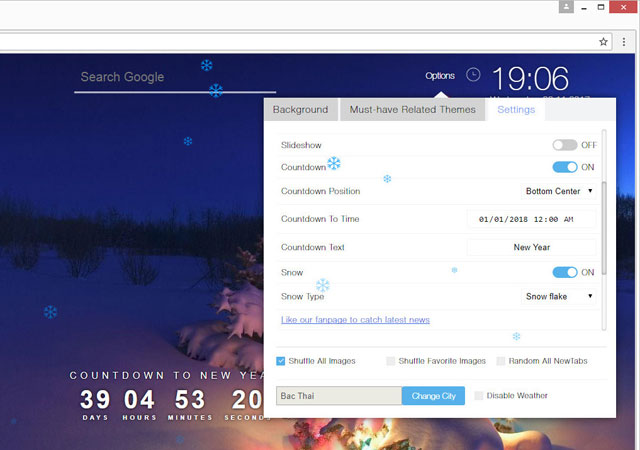Follow the 'Like our fanpage' link
Image resolution: width=640 pixels, height=450 pixels.
[355, 320]
